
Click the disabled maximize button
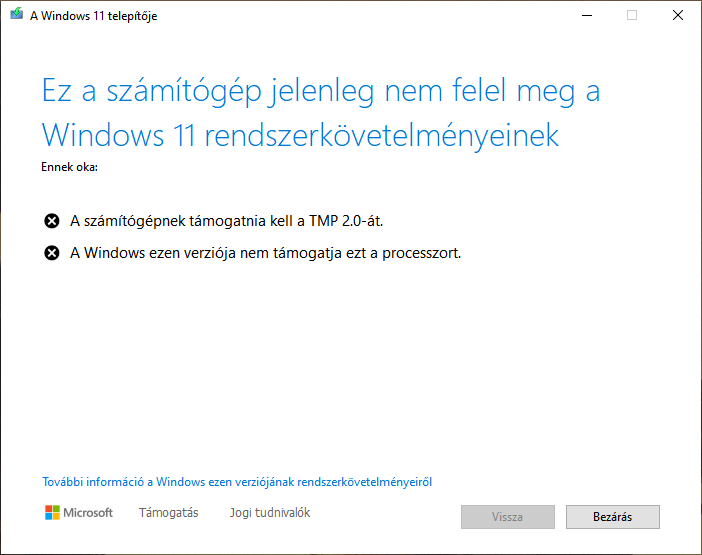[x=632, y=15]
